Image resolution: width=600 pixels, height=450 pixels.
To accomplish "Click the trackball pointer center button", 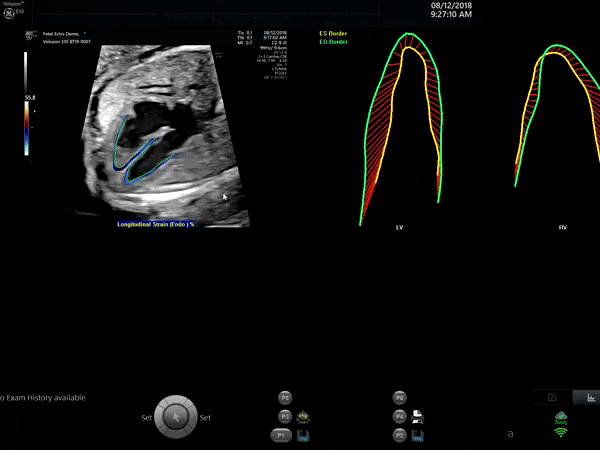I will [x=176, y=417].
